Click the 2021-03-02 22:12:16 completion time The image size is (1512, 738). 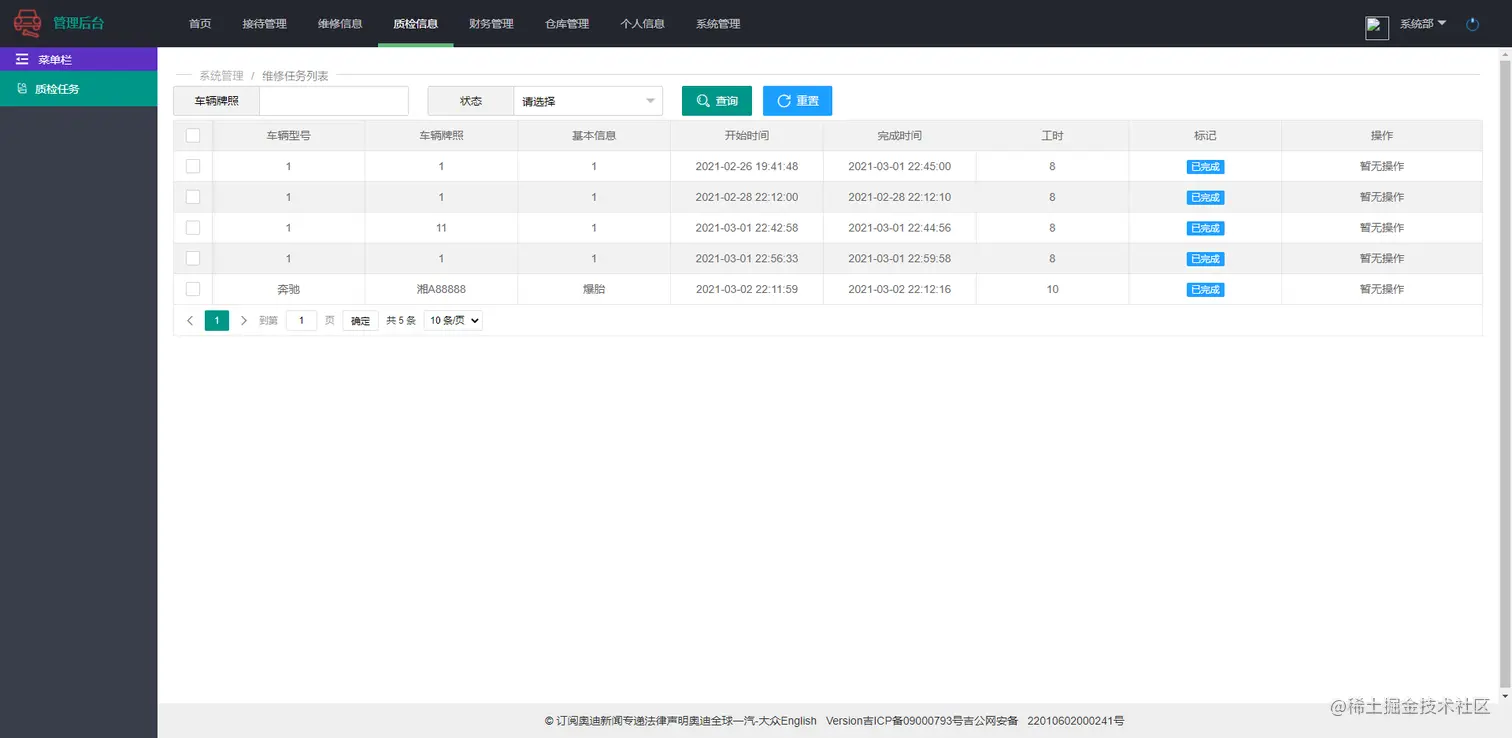tap(899, 289)
